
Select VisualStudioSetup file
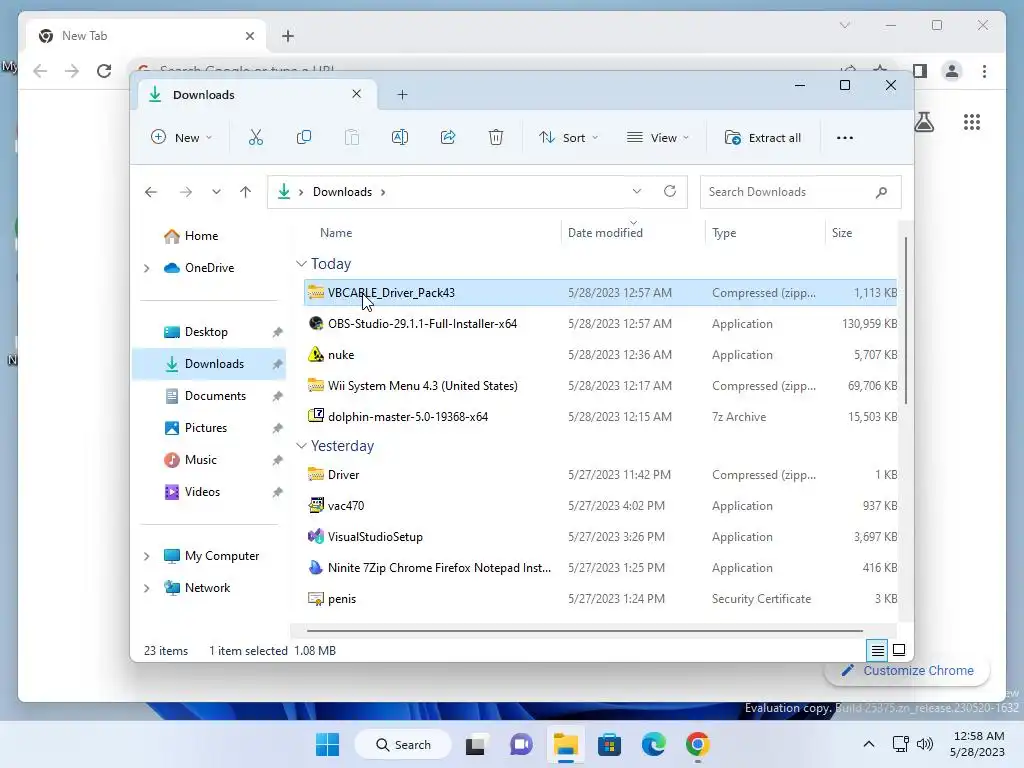(600, 537)
